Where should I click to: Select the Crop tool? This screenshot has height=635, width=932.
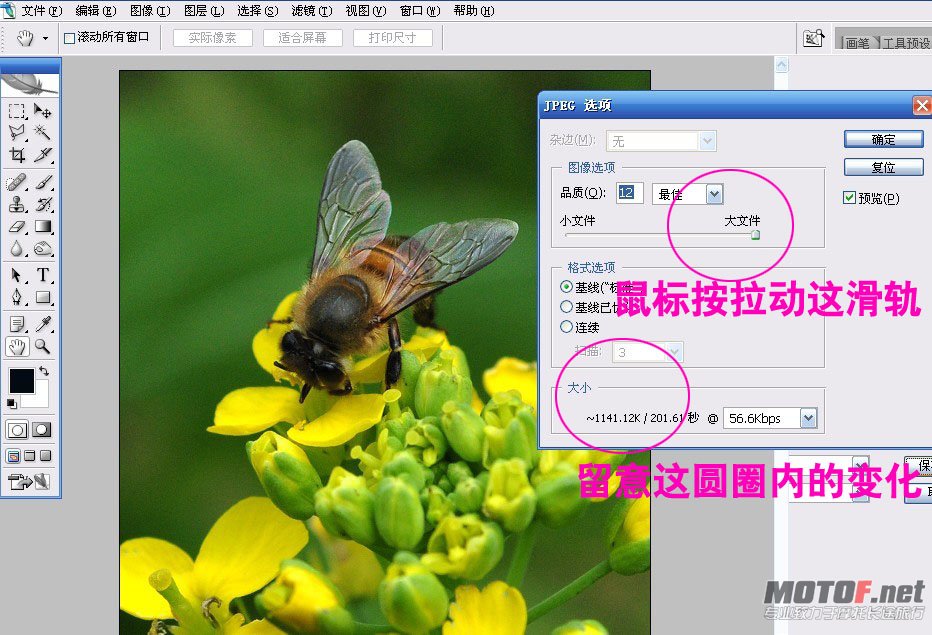pyautogui.click(x=17, y=155)
